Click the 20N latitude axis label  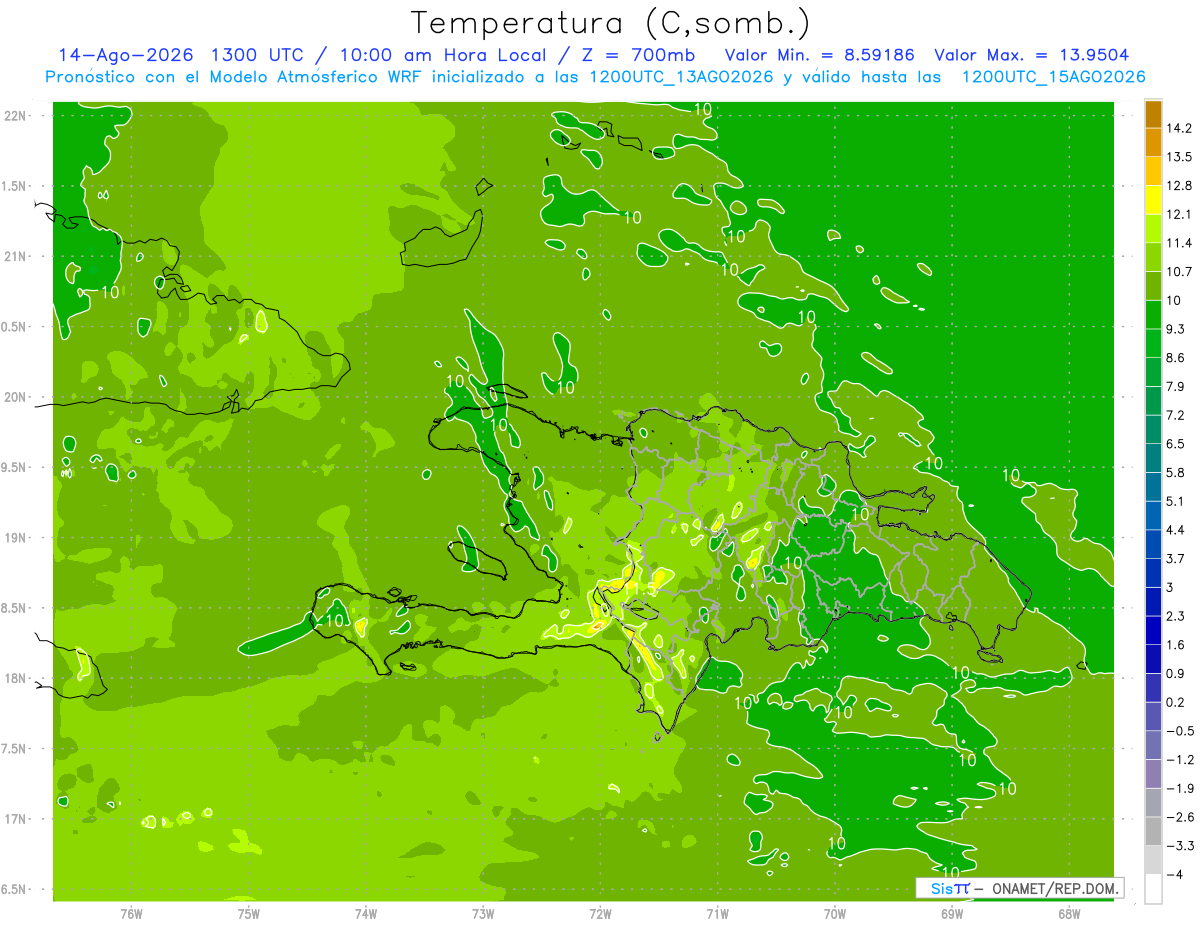pyautogui.click(x=17, y=397)
